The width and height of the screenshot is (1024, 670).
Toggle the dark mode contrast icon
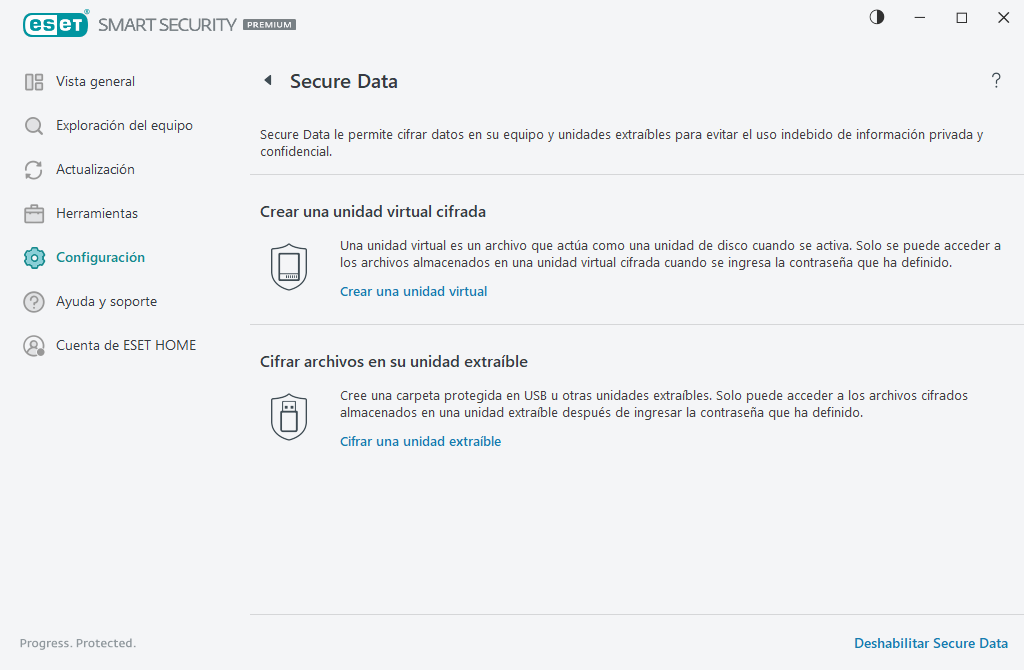(876, 17)
